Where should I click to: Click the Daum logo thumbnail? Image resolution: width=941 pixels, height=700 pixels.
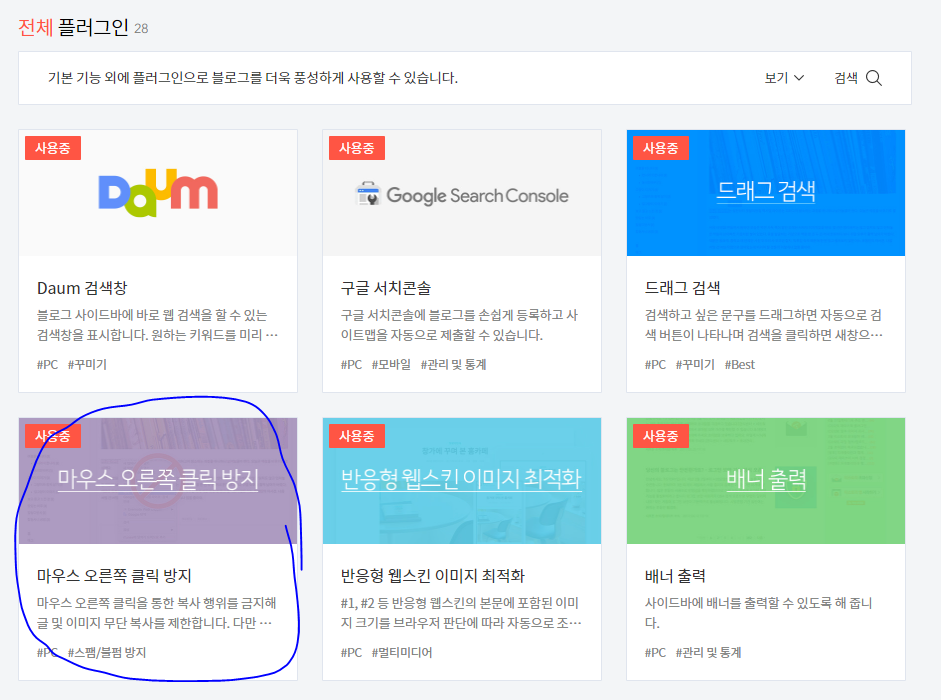coord(158,193)
